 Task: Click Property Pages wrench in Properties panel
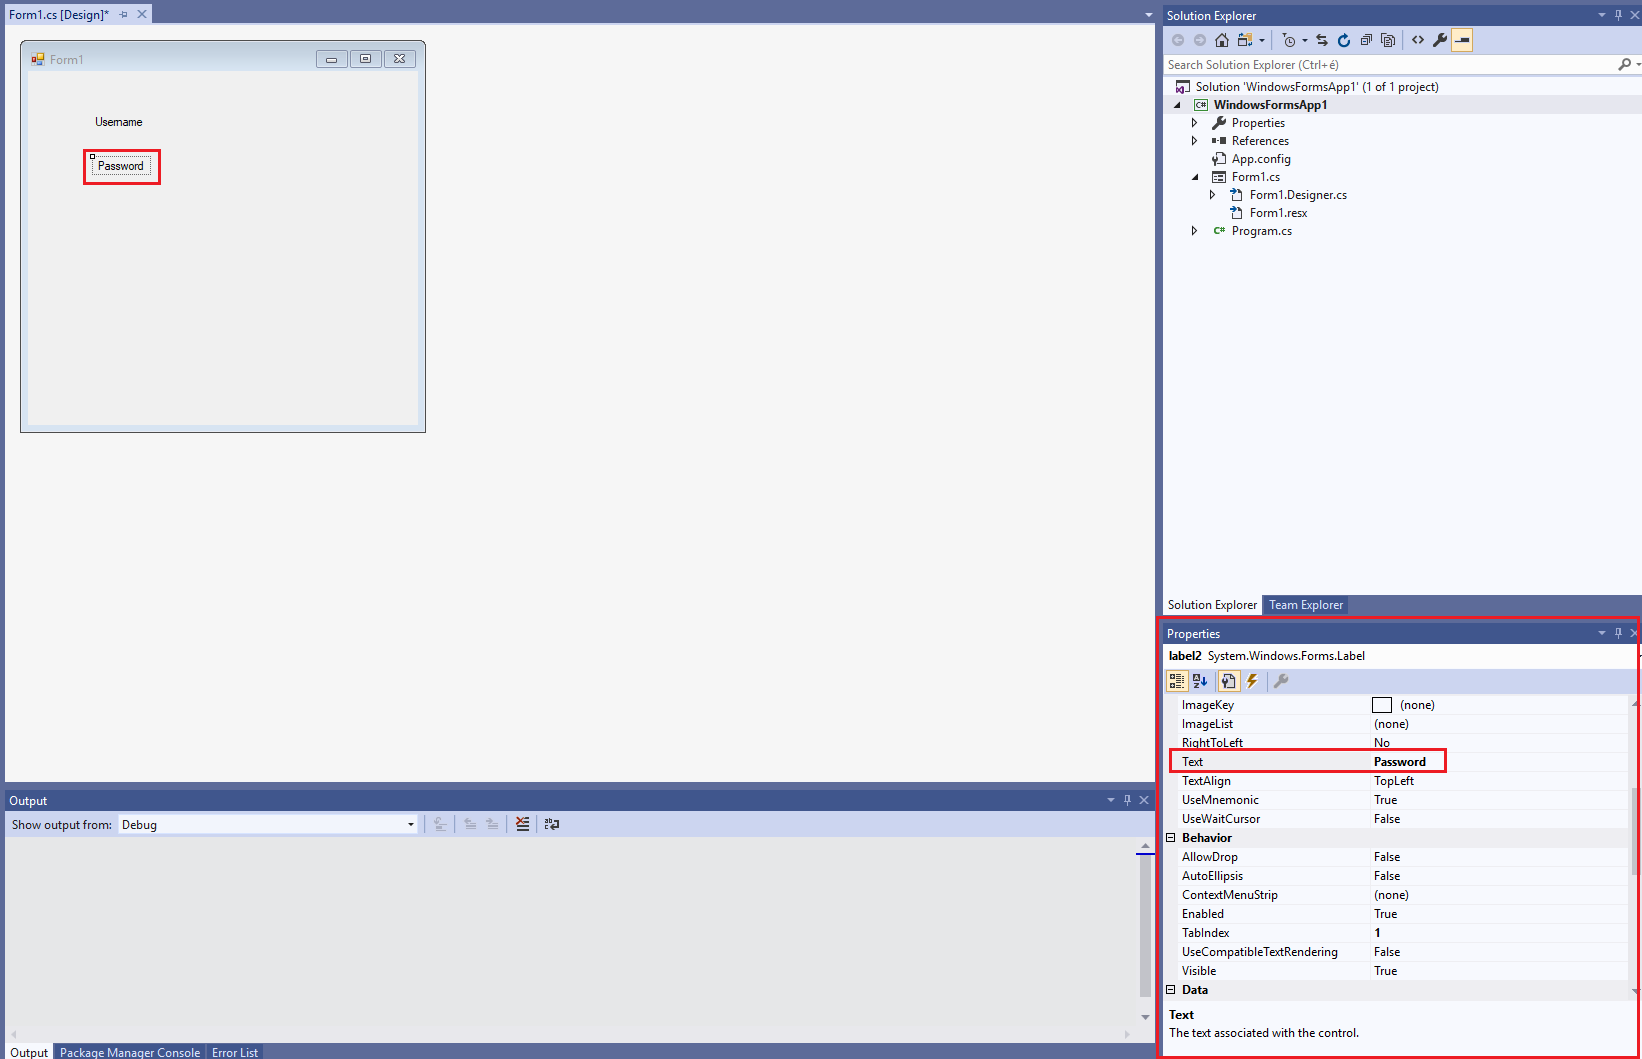click(x=1281, y=681)
